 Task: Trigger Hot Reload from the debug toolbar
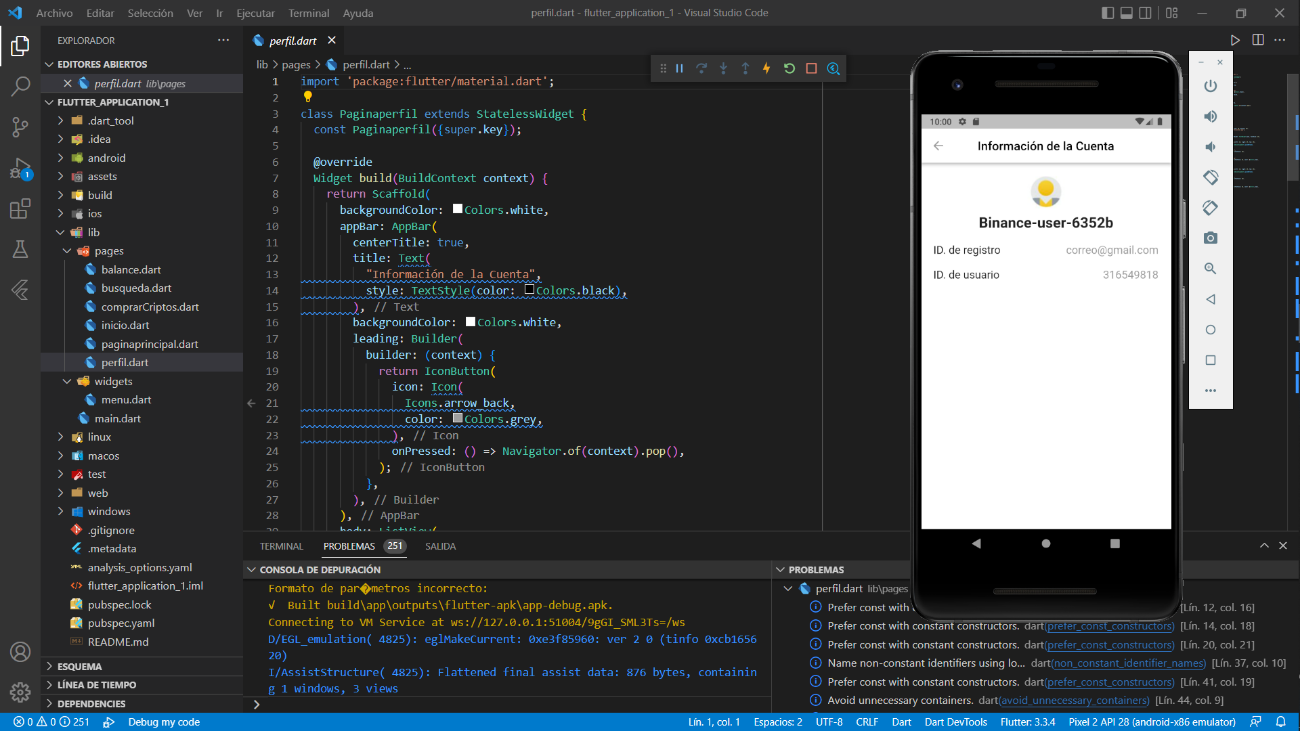point(766,68)
